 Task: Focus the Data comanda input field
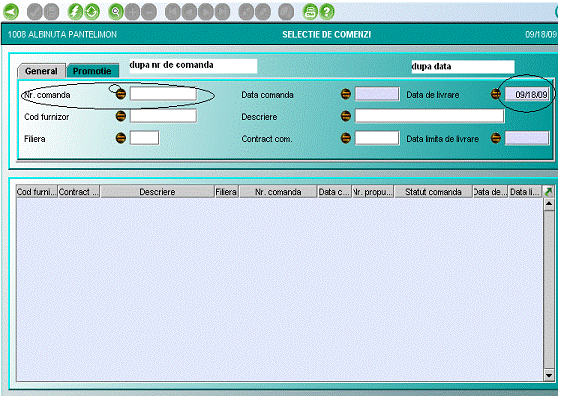tap(377, 94)
